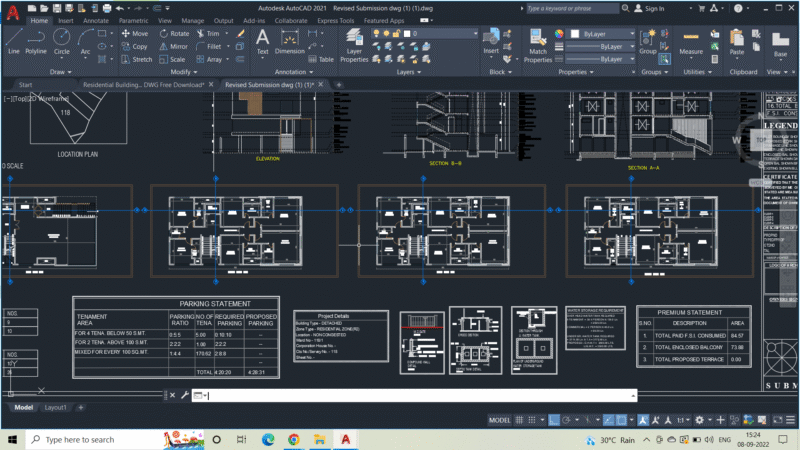
Task: Open Google Chrome from the taskbar
Action: (293, 439)
